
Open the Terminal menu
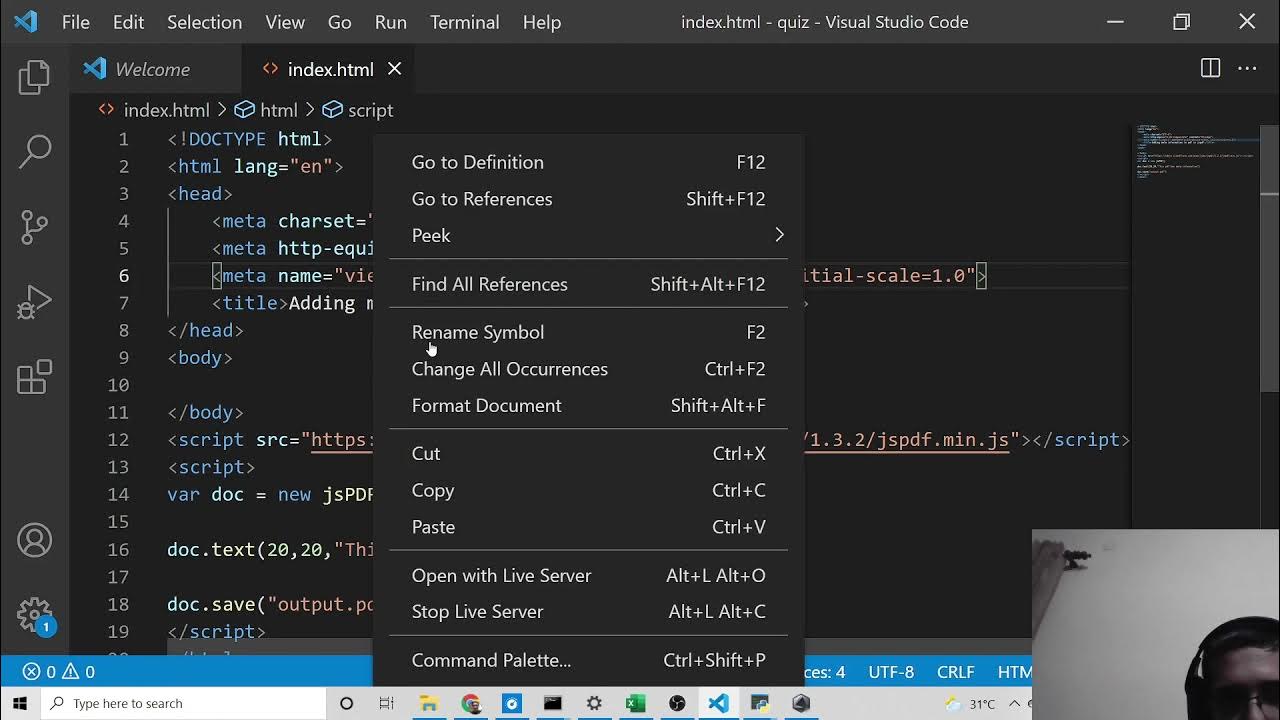(x=464, y=22)
